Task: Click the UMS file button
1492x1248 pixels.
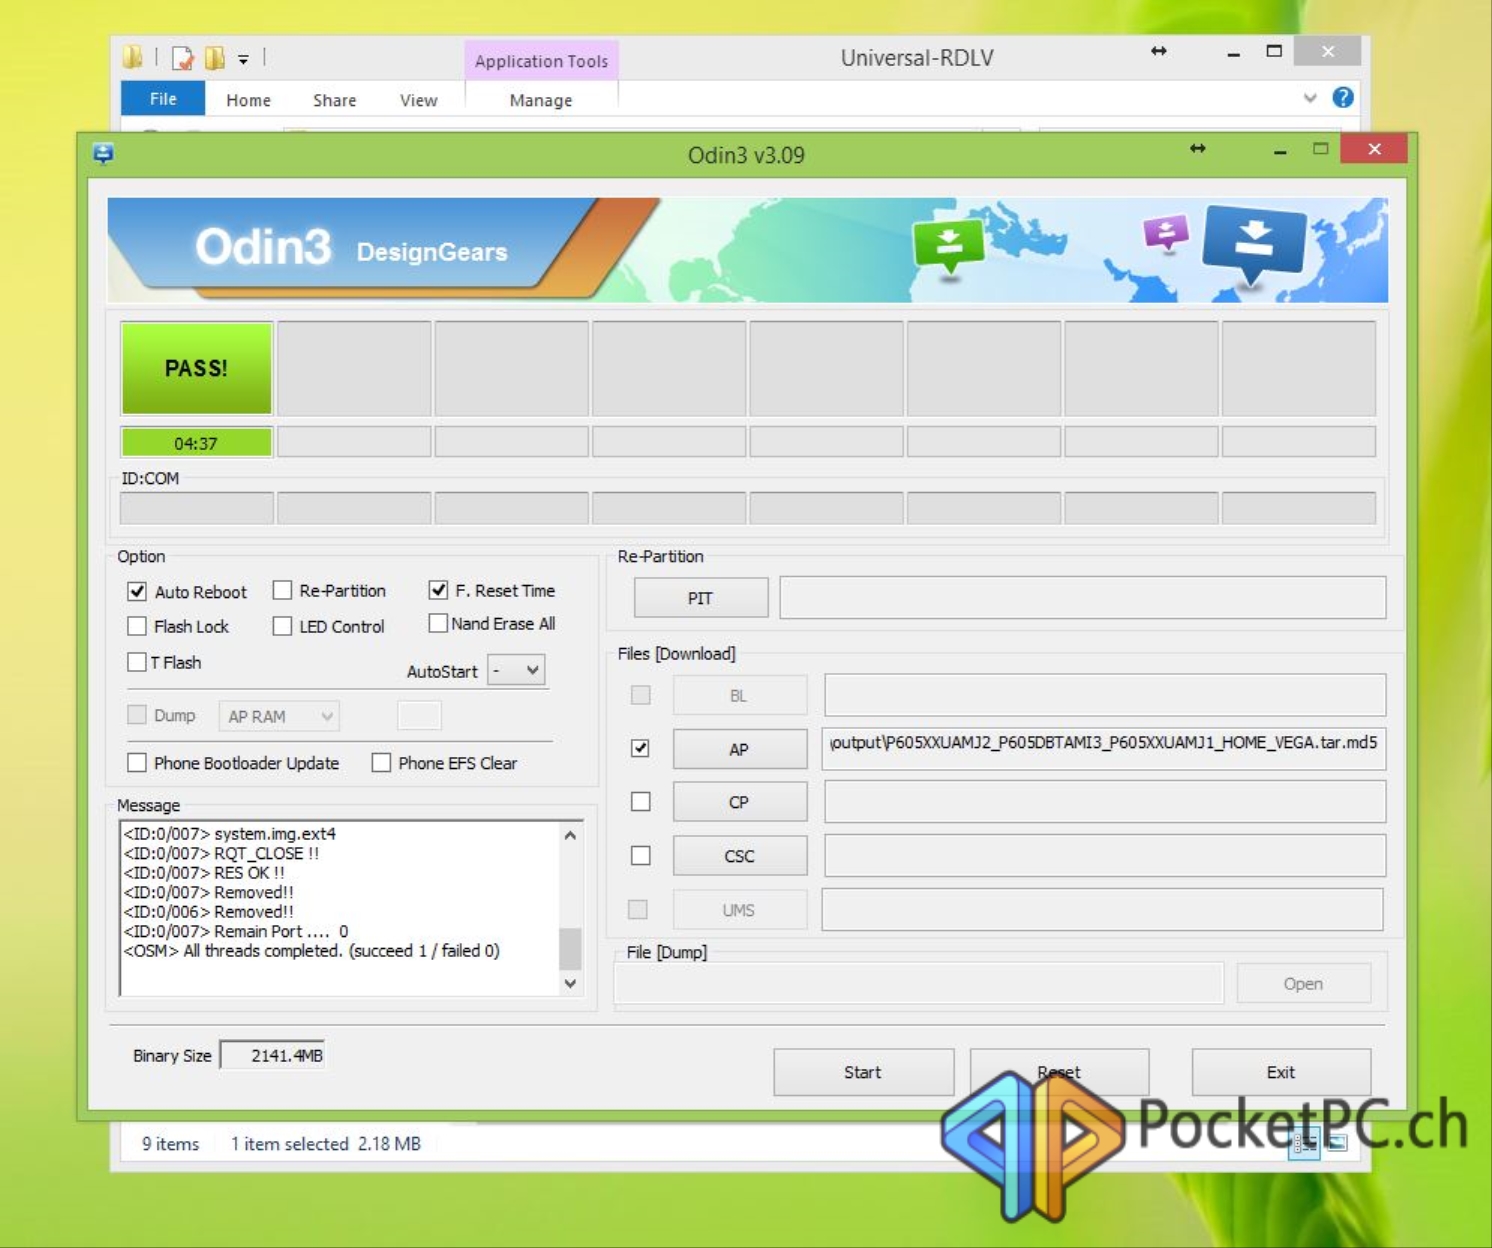Action: coord(740,910)
